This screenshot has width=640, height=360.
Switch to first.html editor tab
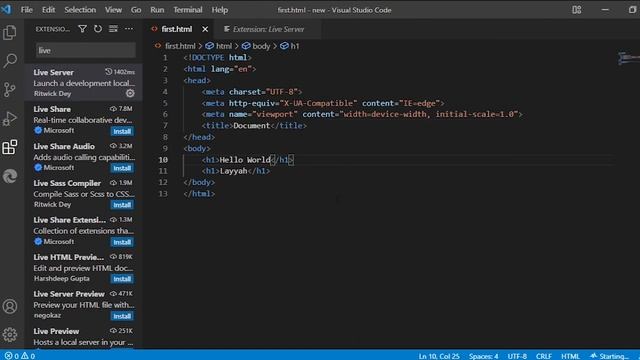(x=176, y=29)
